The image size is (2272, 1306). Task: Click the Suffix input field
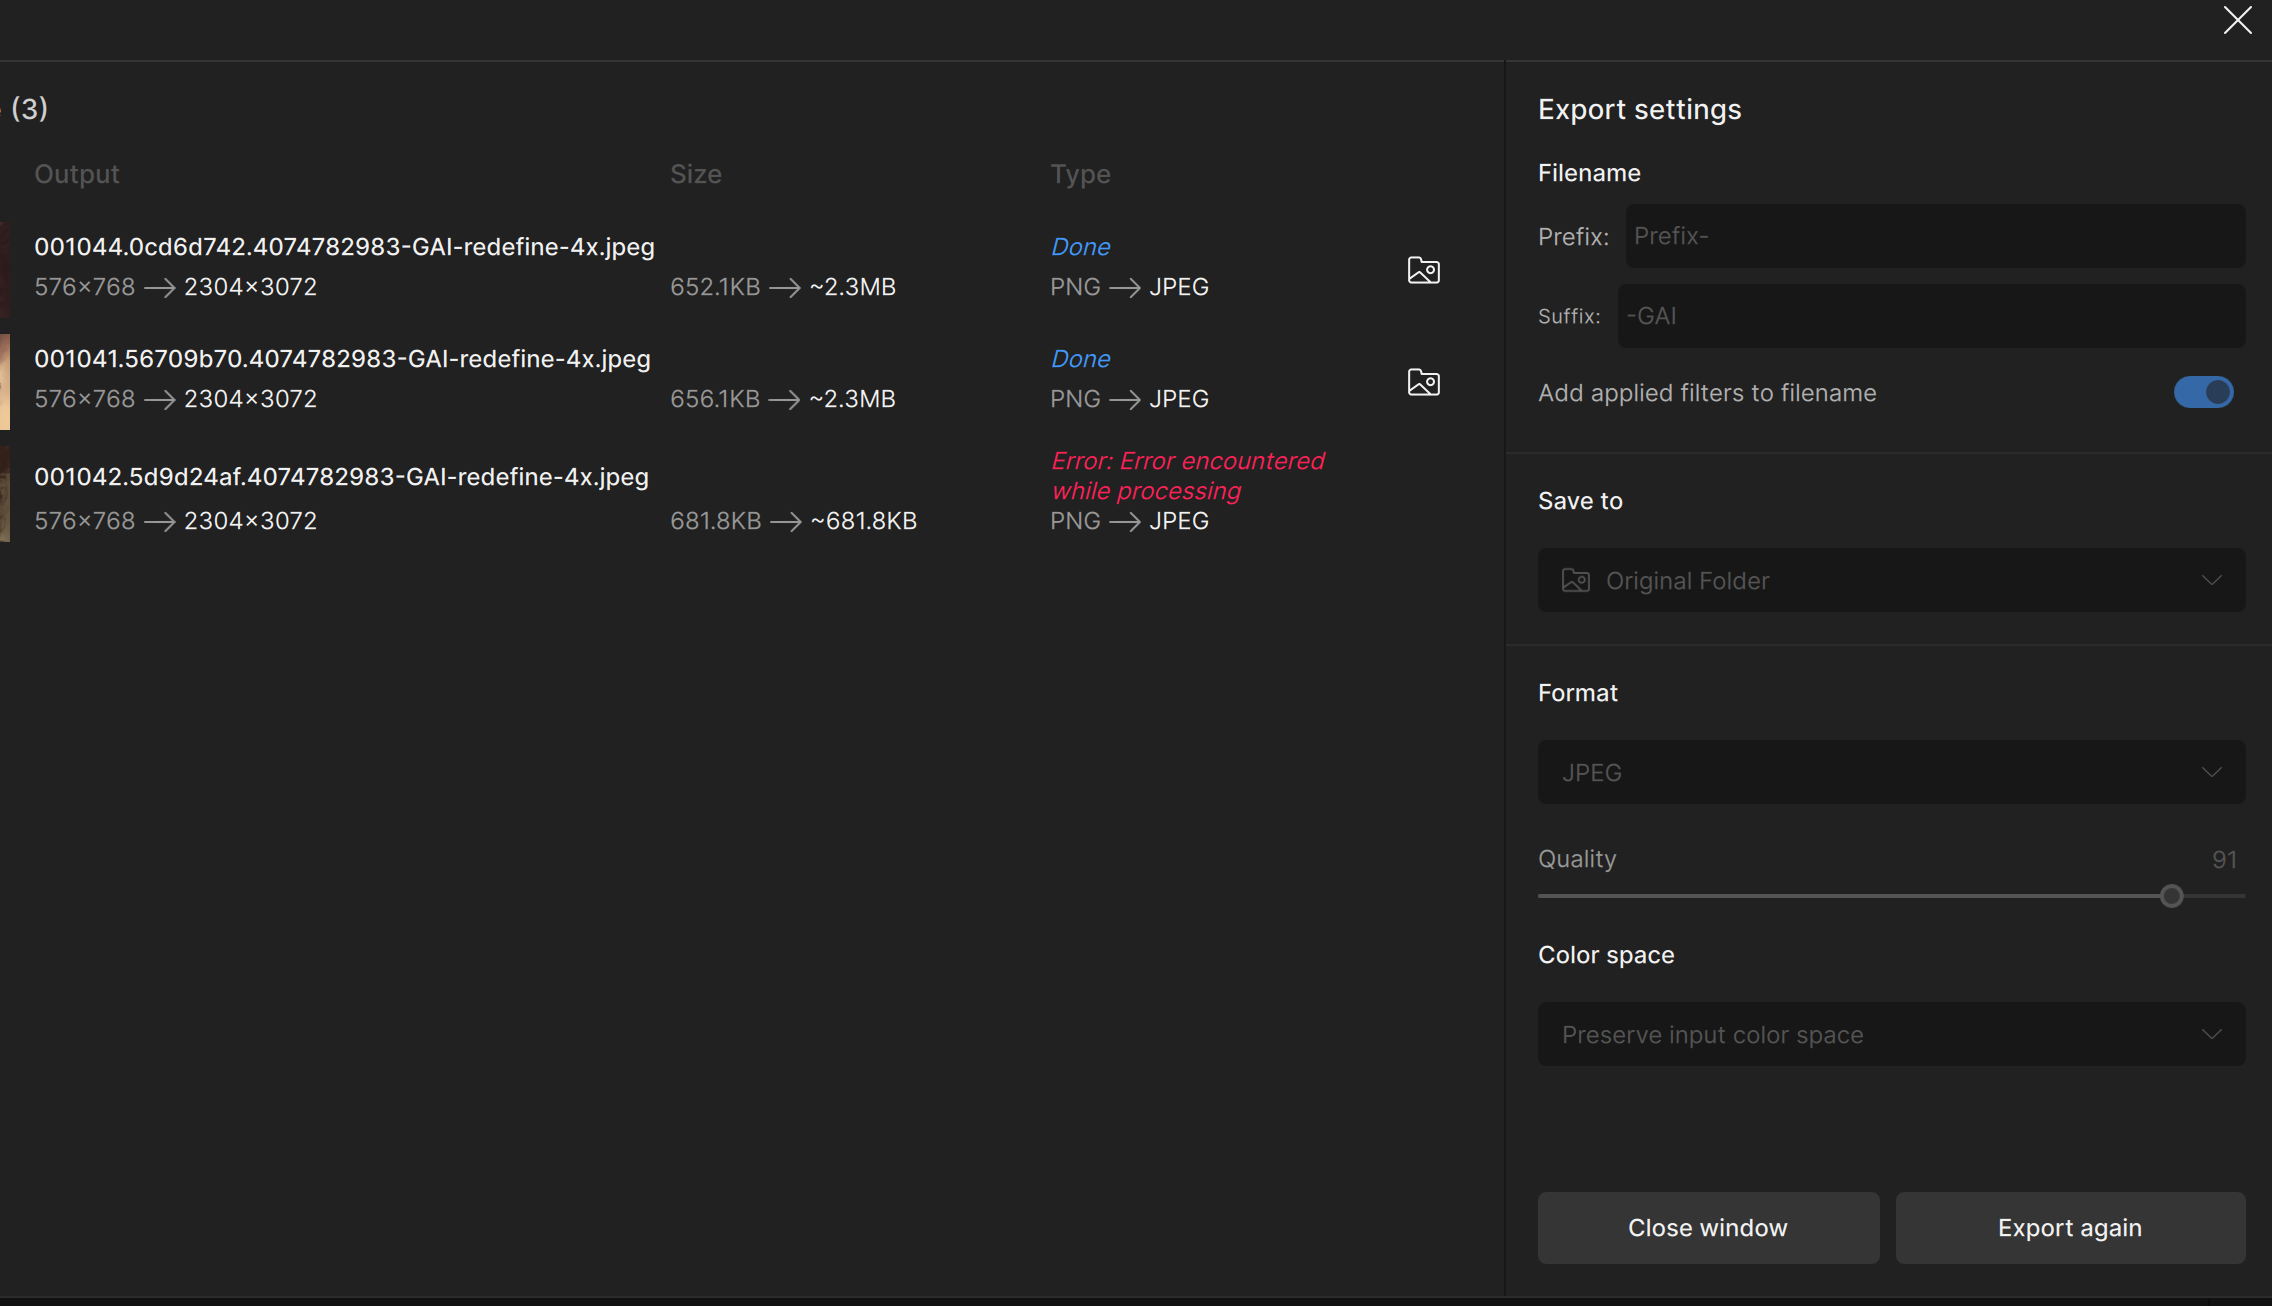pyautogui.click(x=1931, y=316)
